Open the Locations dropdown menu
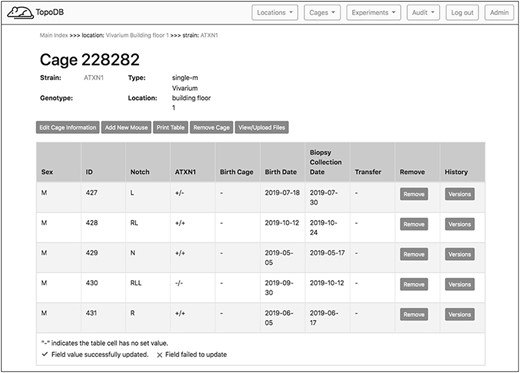Screen dimensions: 520x373 coord(275,13)
